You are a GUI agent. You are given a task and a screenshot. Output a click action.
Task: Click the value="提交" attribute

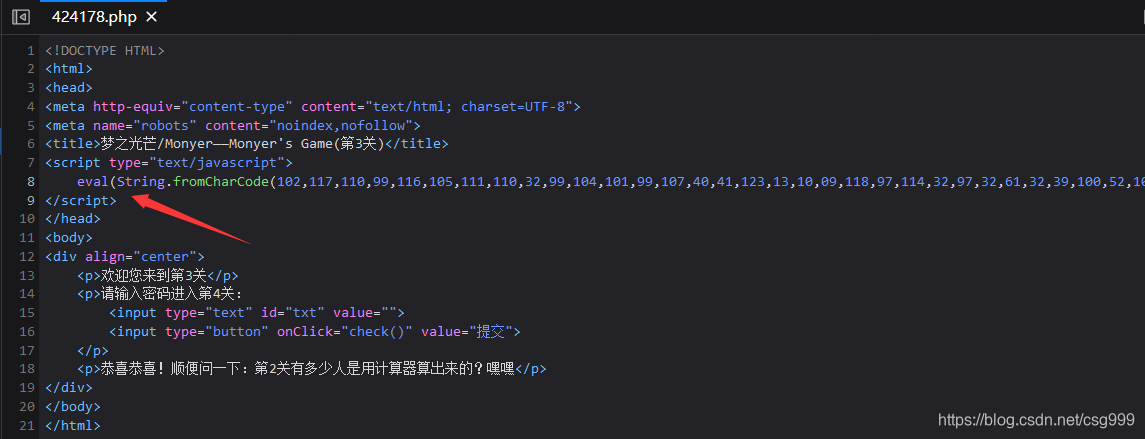[x=467, y=332]
